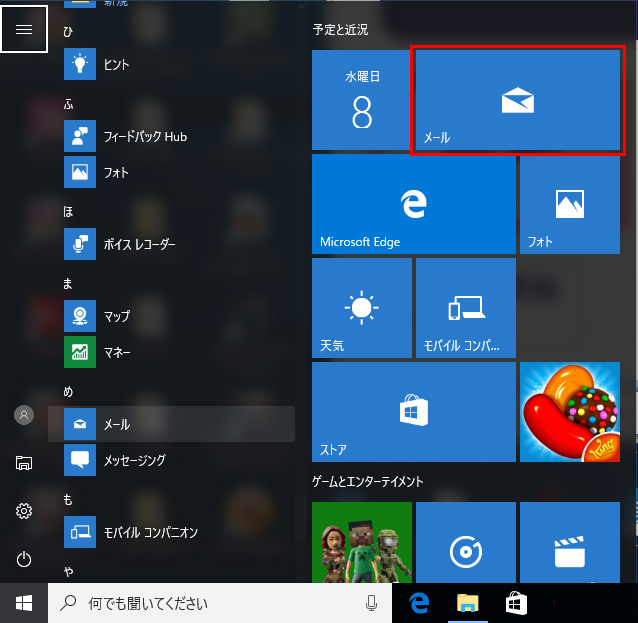638x623 pixels.
Task: Click the Windows Start button
Action: (24, 603)
